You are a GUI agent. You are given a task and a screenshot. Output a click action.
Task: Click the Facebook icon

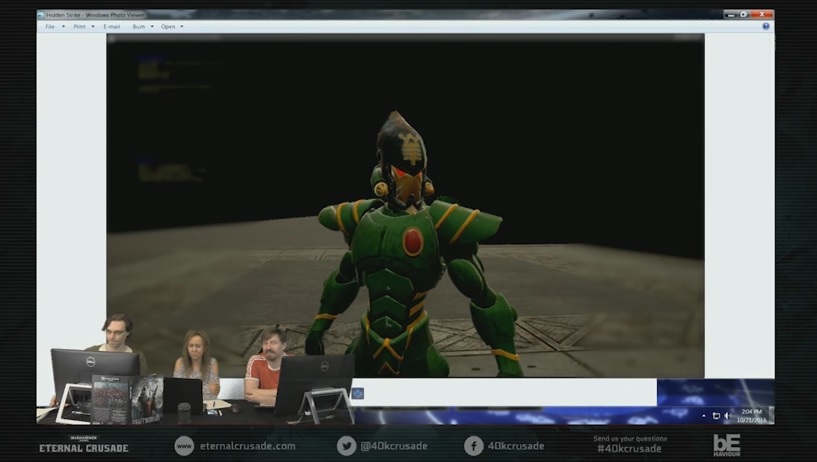474,446
